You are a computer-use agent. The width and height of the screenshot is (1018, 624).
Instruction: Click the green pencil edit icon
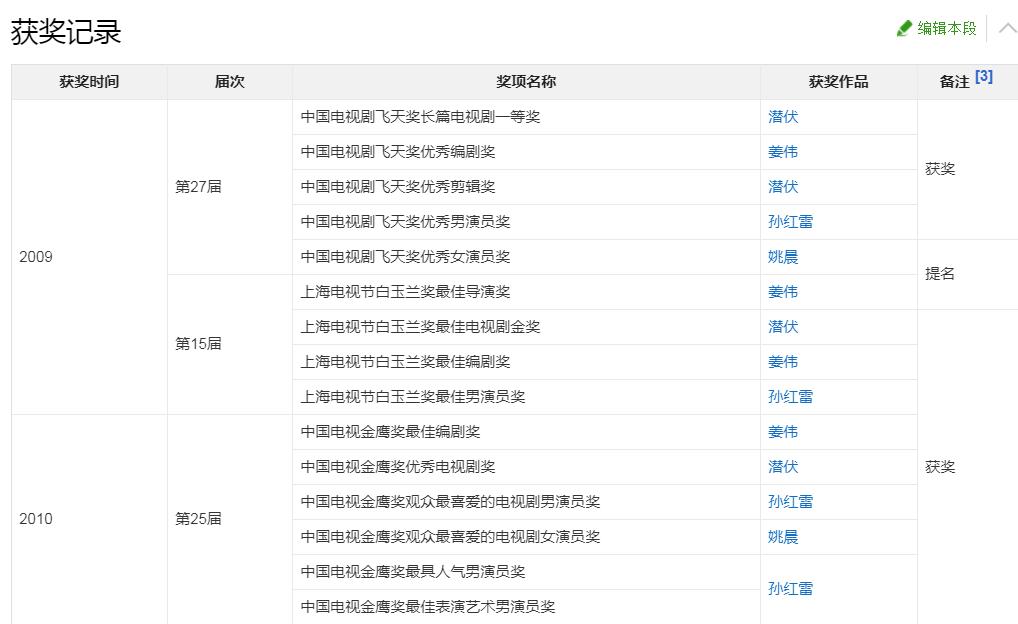[903, 28]
